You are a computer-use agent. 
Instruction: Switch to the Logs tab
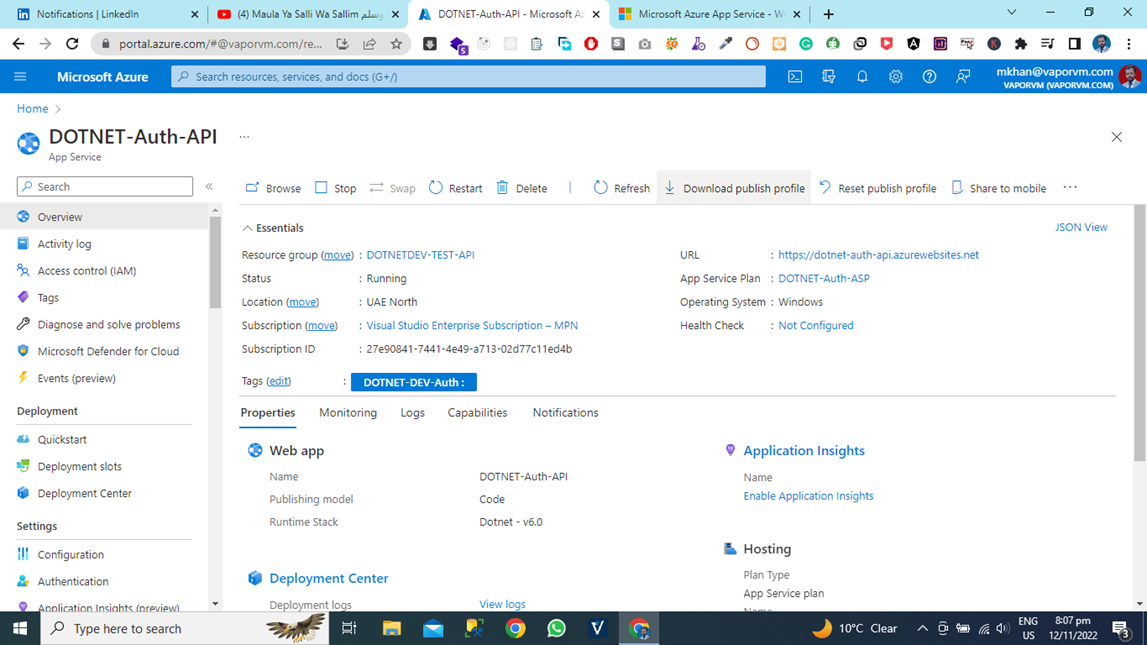coord(412,412)
